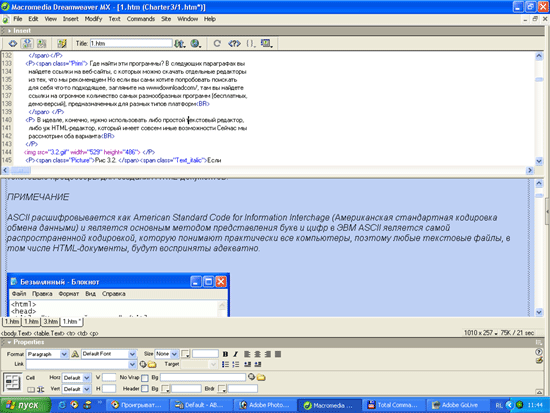Open File Management toolbar icon

180,44
